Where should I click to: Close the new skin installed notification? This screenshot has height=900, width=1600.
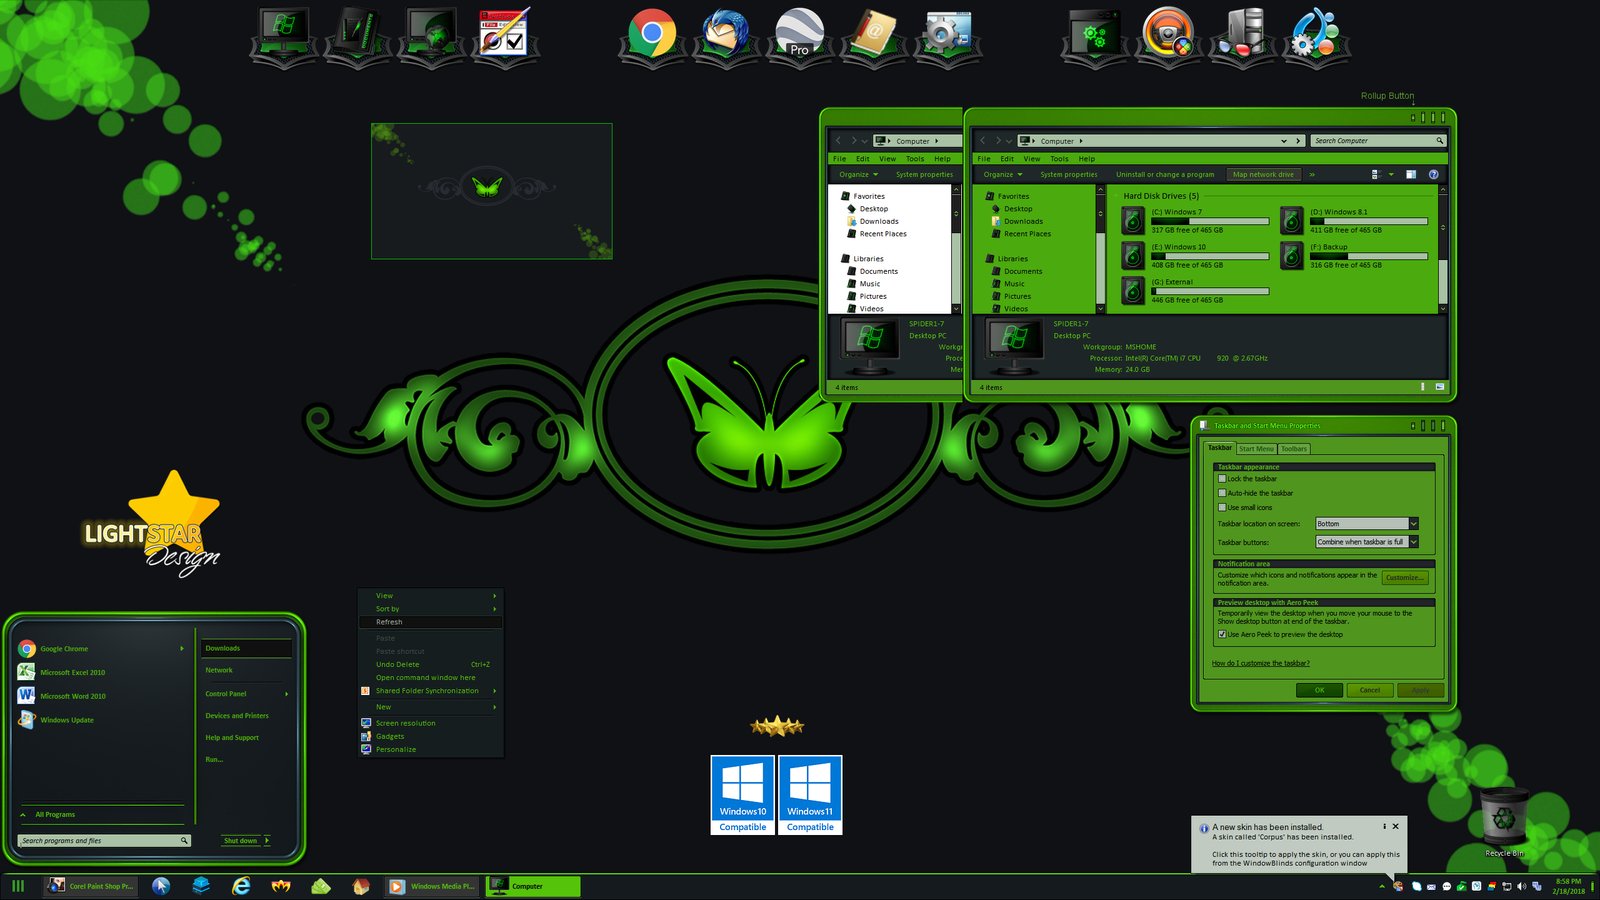(x=1395, y=826)
